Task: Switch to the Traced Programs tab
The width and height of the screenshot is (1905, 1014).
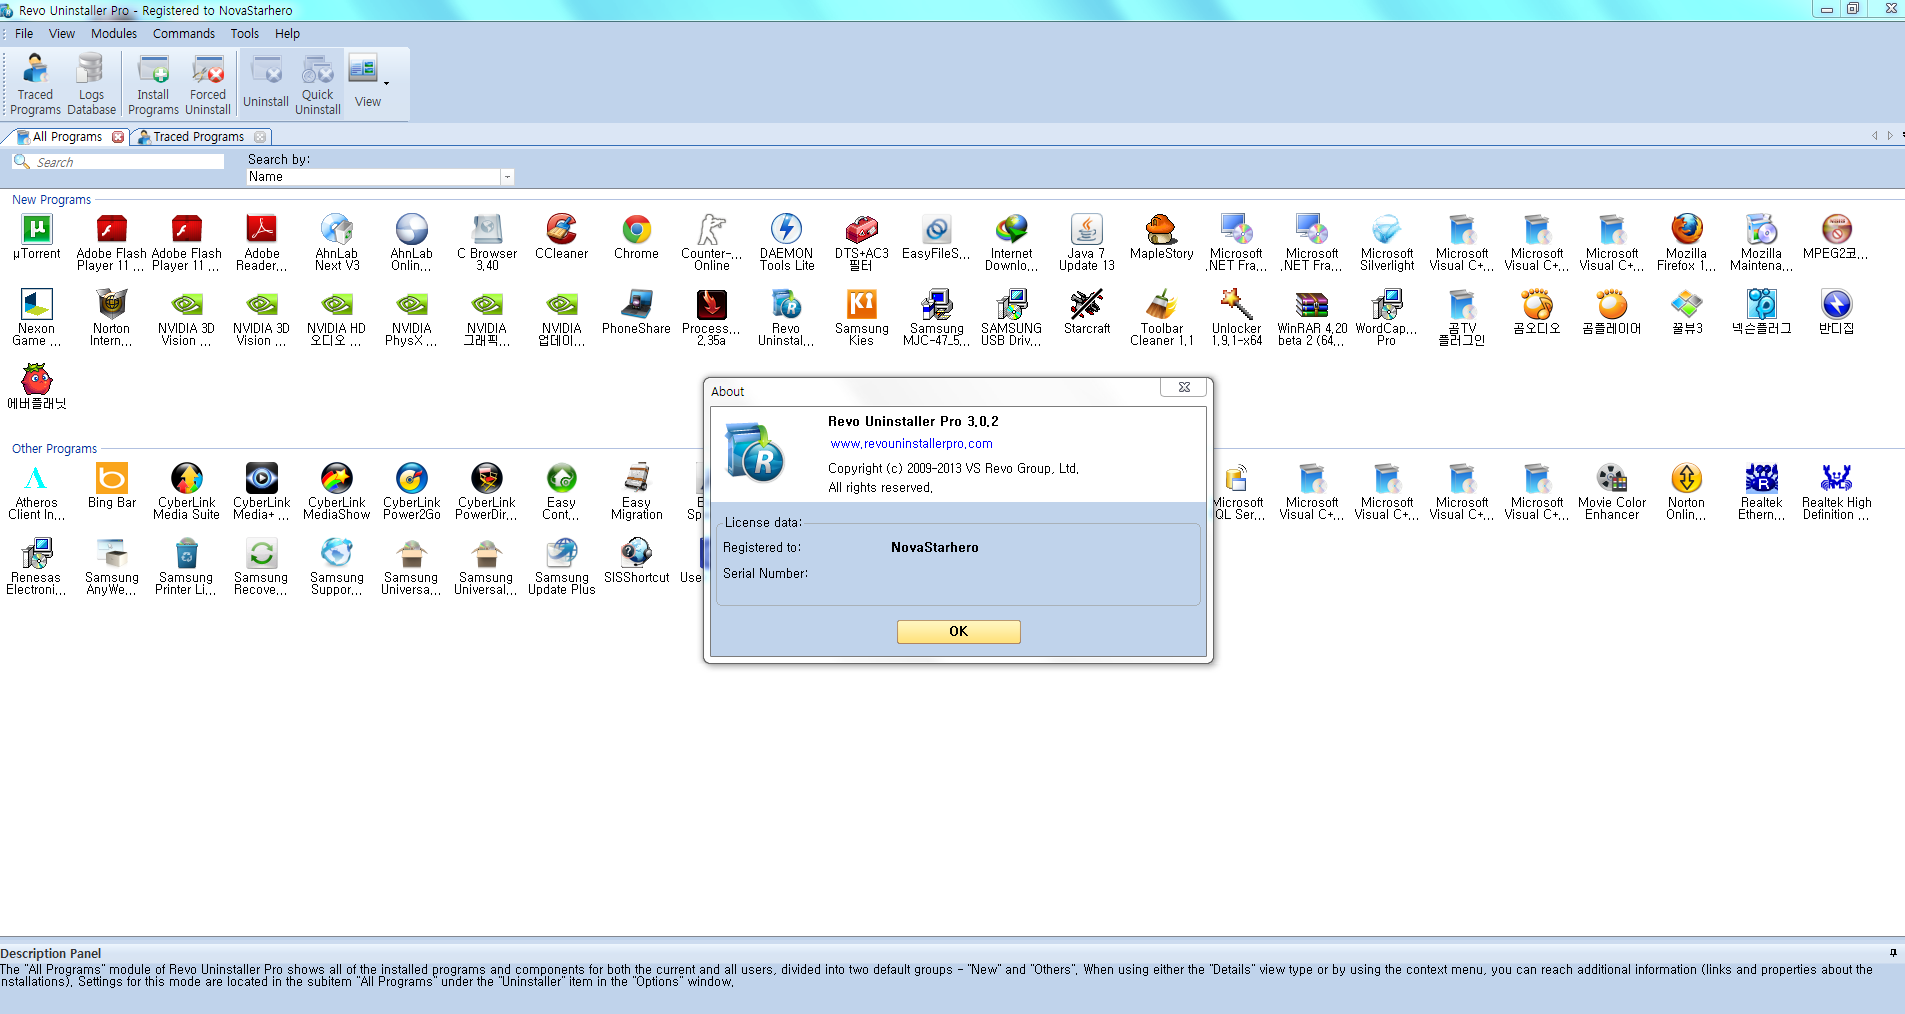Action: point(198,137)
